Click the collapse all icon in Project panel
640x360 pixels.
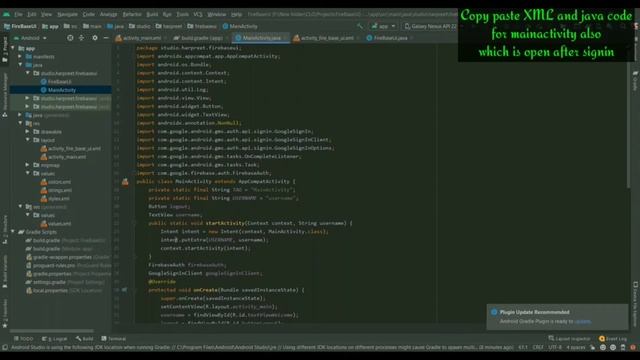[82, 38]
